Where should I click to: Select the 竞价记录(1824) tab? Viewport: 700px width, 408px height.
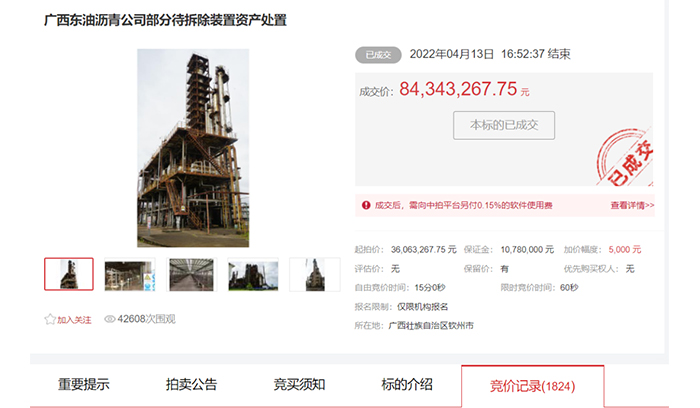pos(532,386)
